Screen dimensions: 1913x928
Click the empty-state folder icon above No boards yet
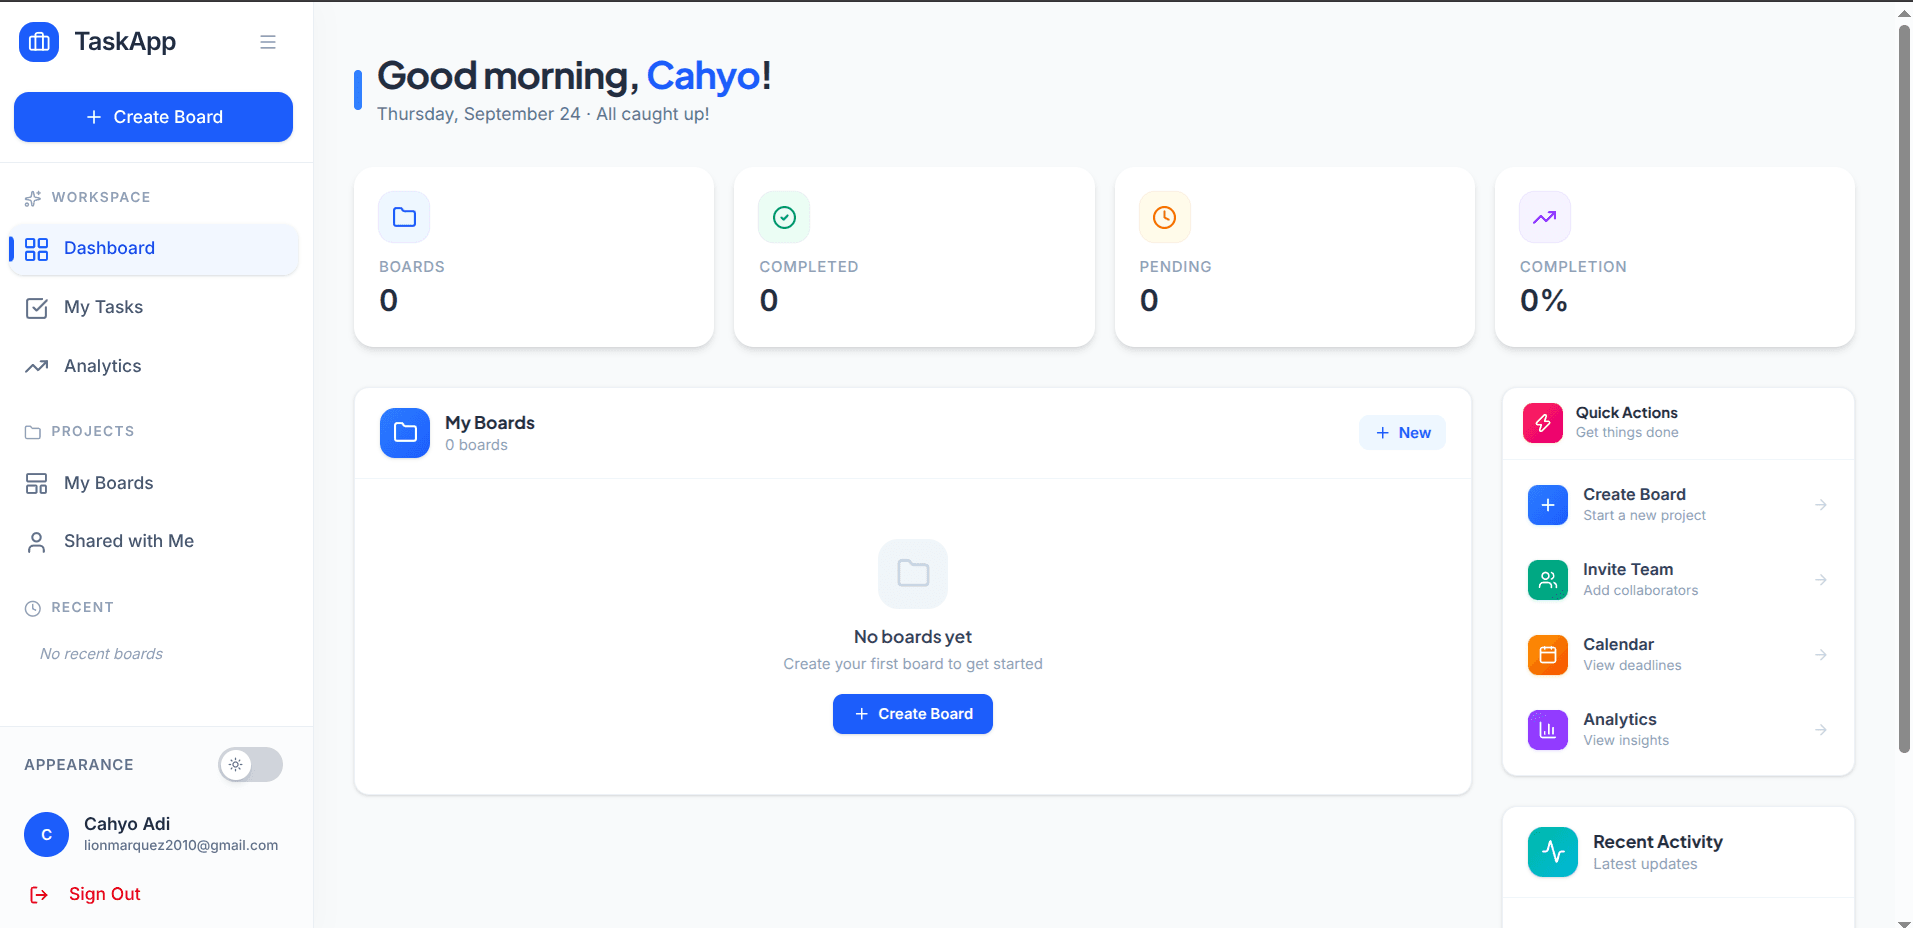click(913, 574)
